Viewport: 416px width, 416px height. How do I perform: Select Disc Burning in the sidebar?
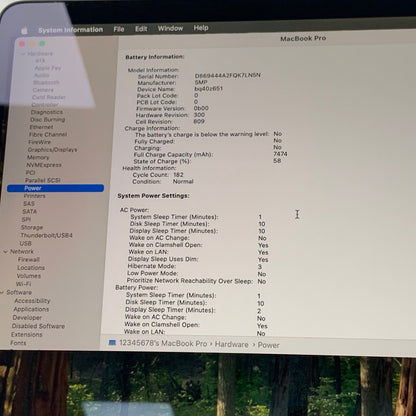pos(48,120)
